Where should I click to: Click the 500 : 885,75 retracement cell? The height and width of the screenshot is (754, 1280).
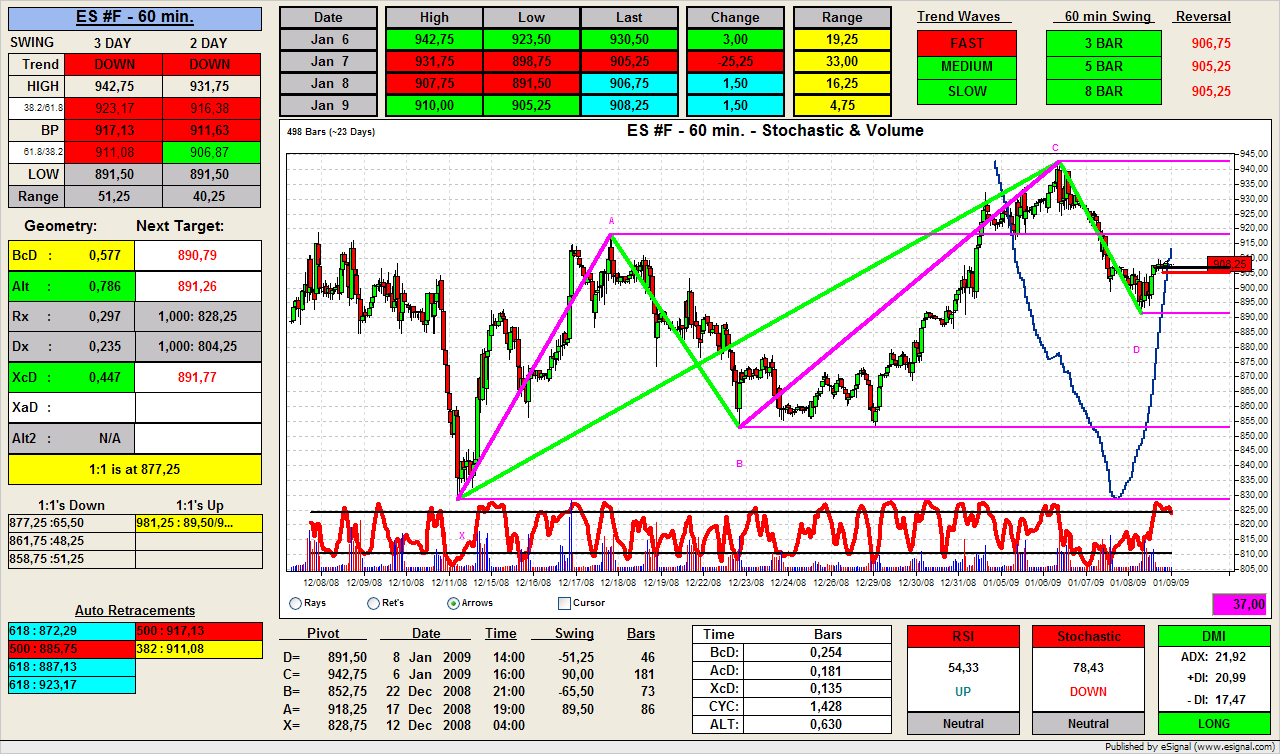click(71, 649)
